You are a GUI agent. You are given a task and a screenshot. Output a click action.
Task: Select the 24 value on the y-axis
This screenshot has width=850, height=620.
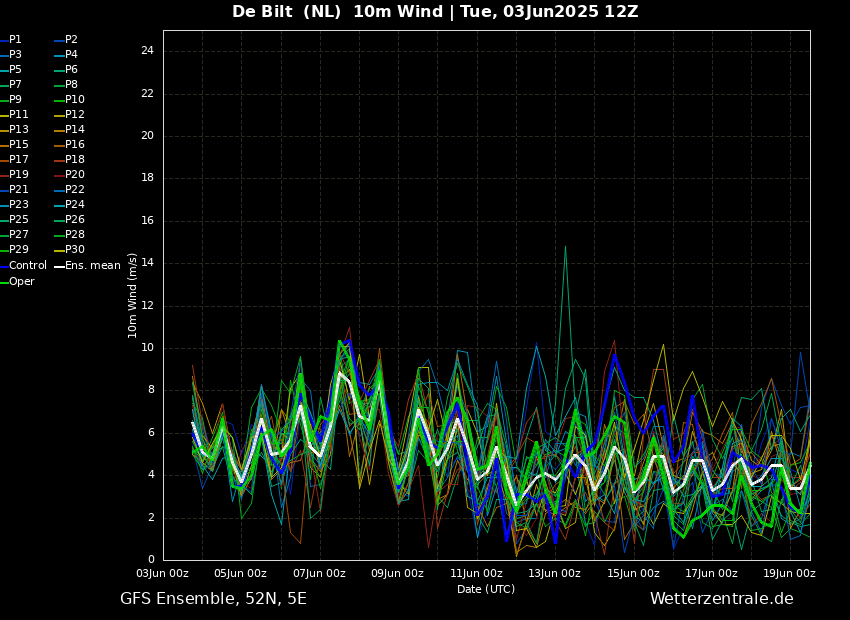[x=147, y=51]
